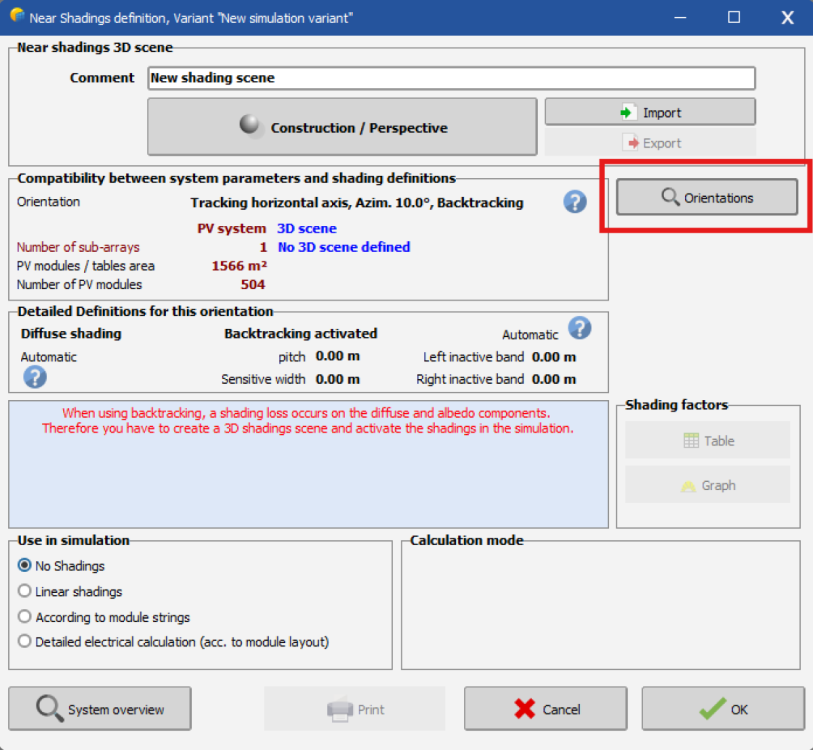
Task: Open the shading factors Table
Action: (707, 440)
